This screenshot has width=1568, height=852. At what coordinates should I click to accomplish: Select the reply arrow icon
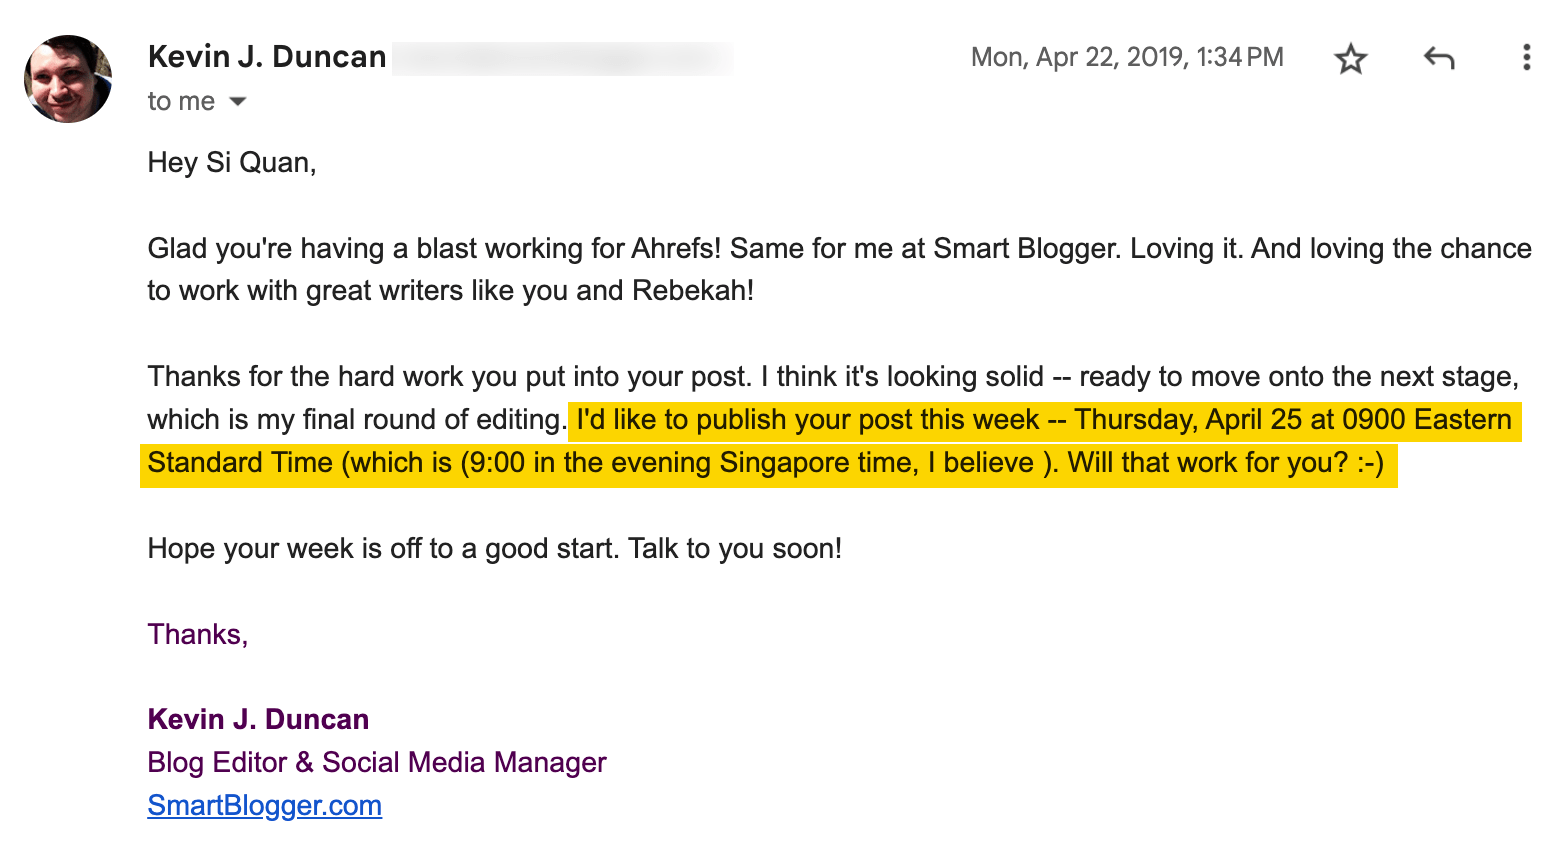pyautogui.click(x=1438, y=58)
